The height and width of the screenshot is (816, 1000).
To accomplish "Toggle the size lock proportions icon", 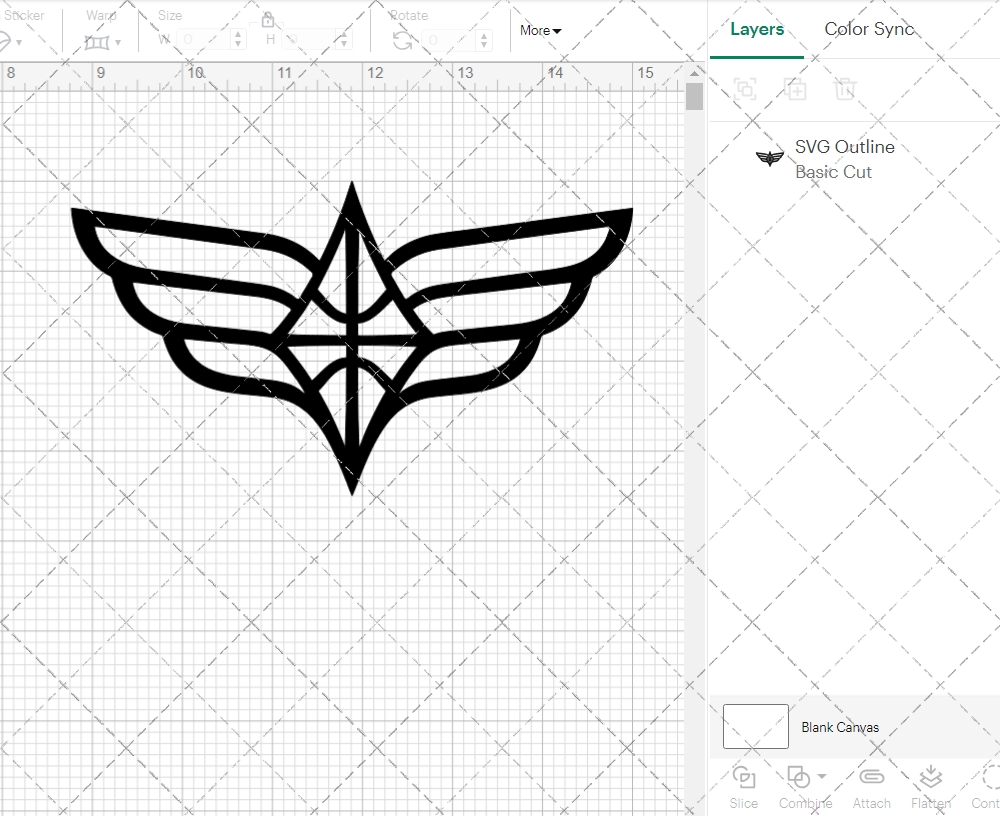I will (x=268, y=19).
